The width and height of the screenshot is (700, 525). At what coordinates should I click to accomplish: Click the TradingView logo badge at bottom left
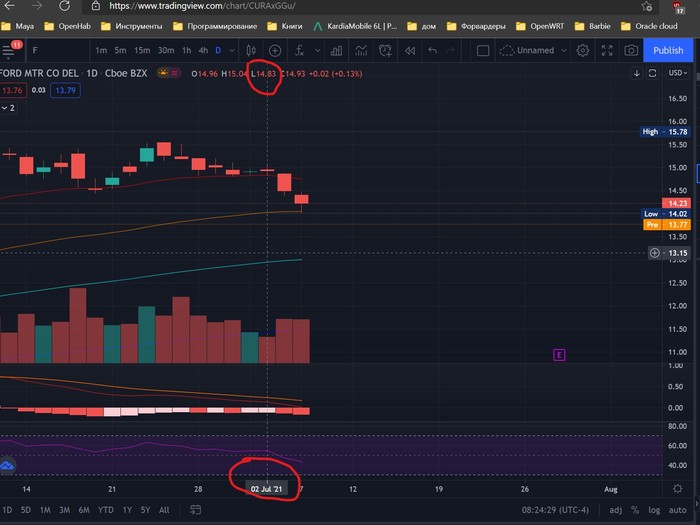pyautogui.click(x=7, y=466)
